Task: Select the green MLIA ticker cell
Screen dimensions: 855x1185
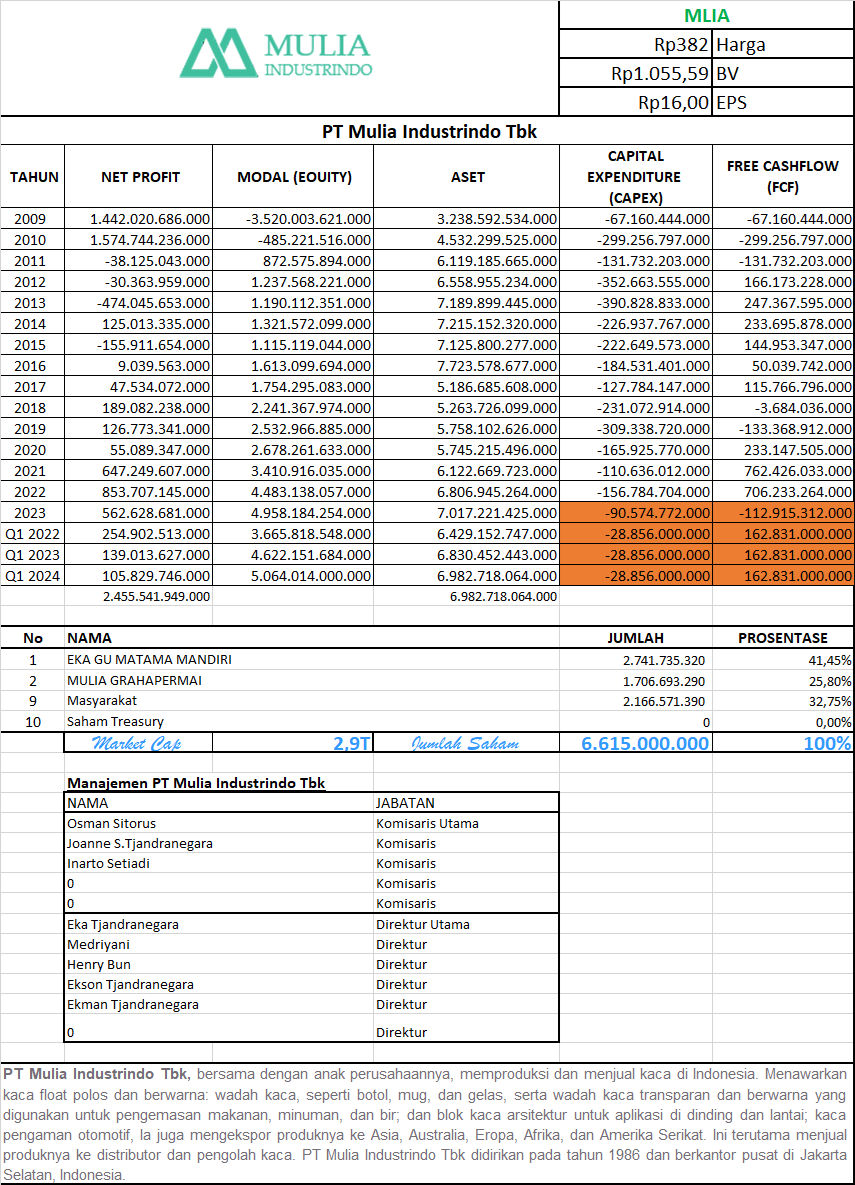Action: point(706,15)
